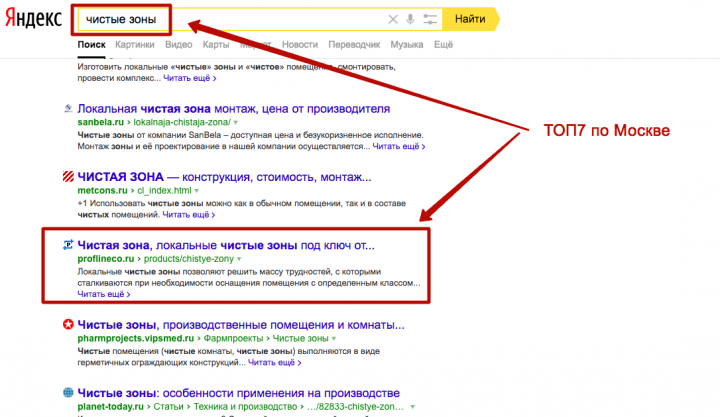Image resolution: width=720 pixels, height=417 pixels.
Task: Click the Найти search button
Action: (x=470, y=19)
